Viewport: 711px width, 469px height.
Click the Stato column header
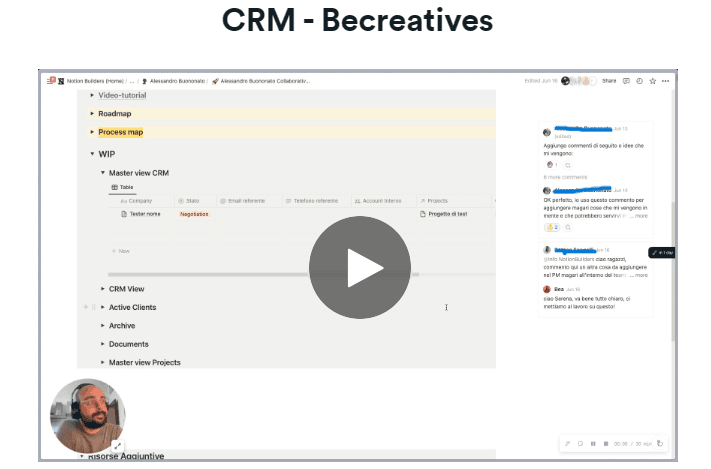click(189, 201)
